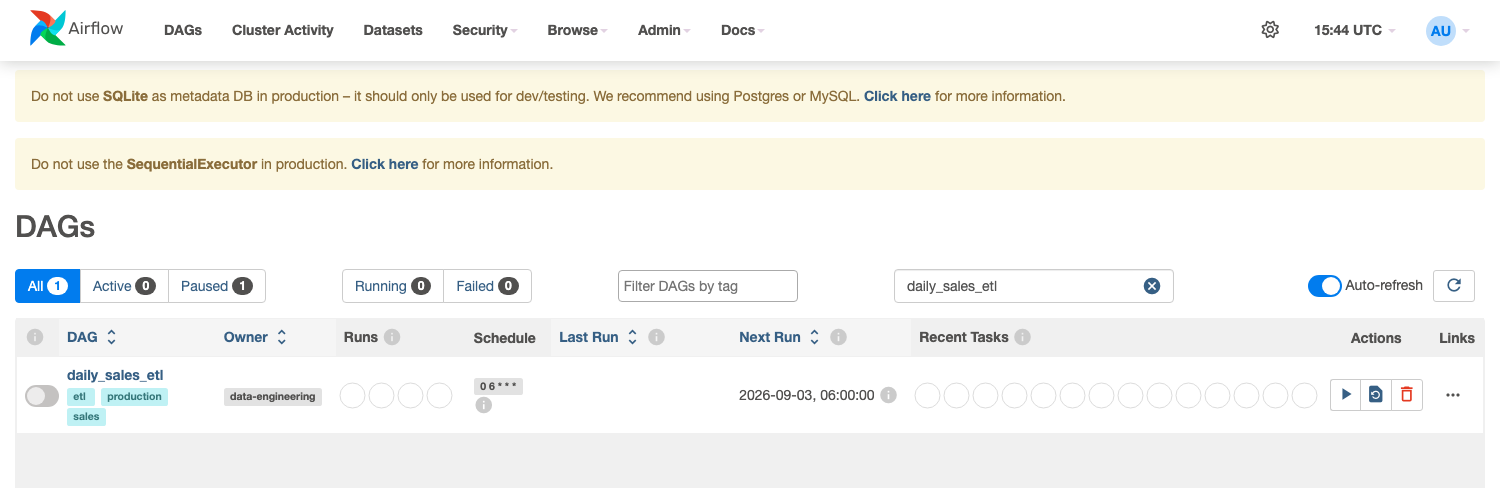Go to DAGs in the navbar
The width and height of the screenshot is (1500, 500).
pos(183,30)
